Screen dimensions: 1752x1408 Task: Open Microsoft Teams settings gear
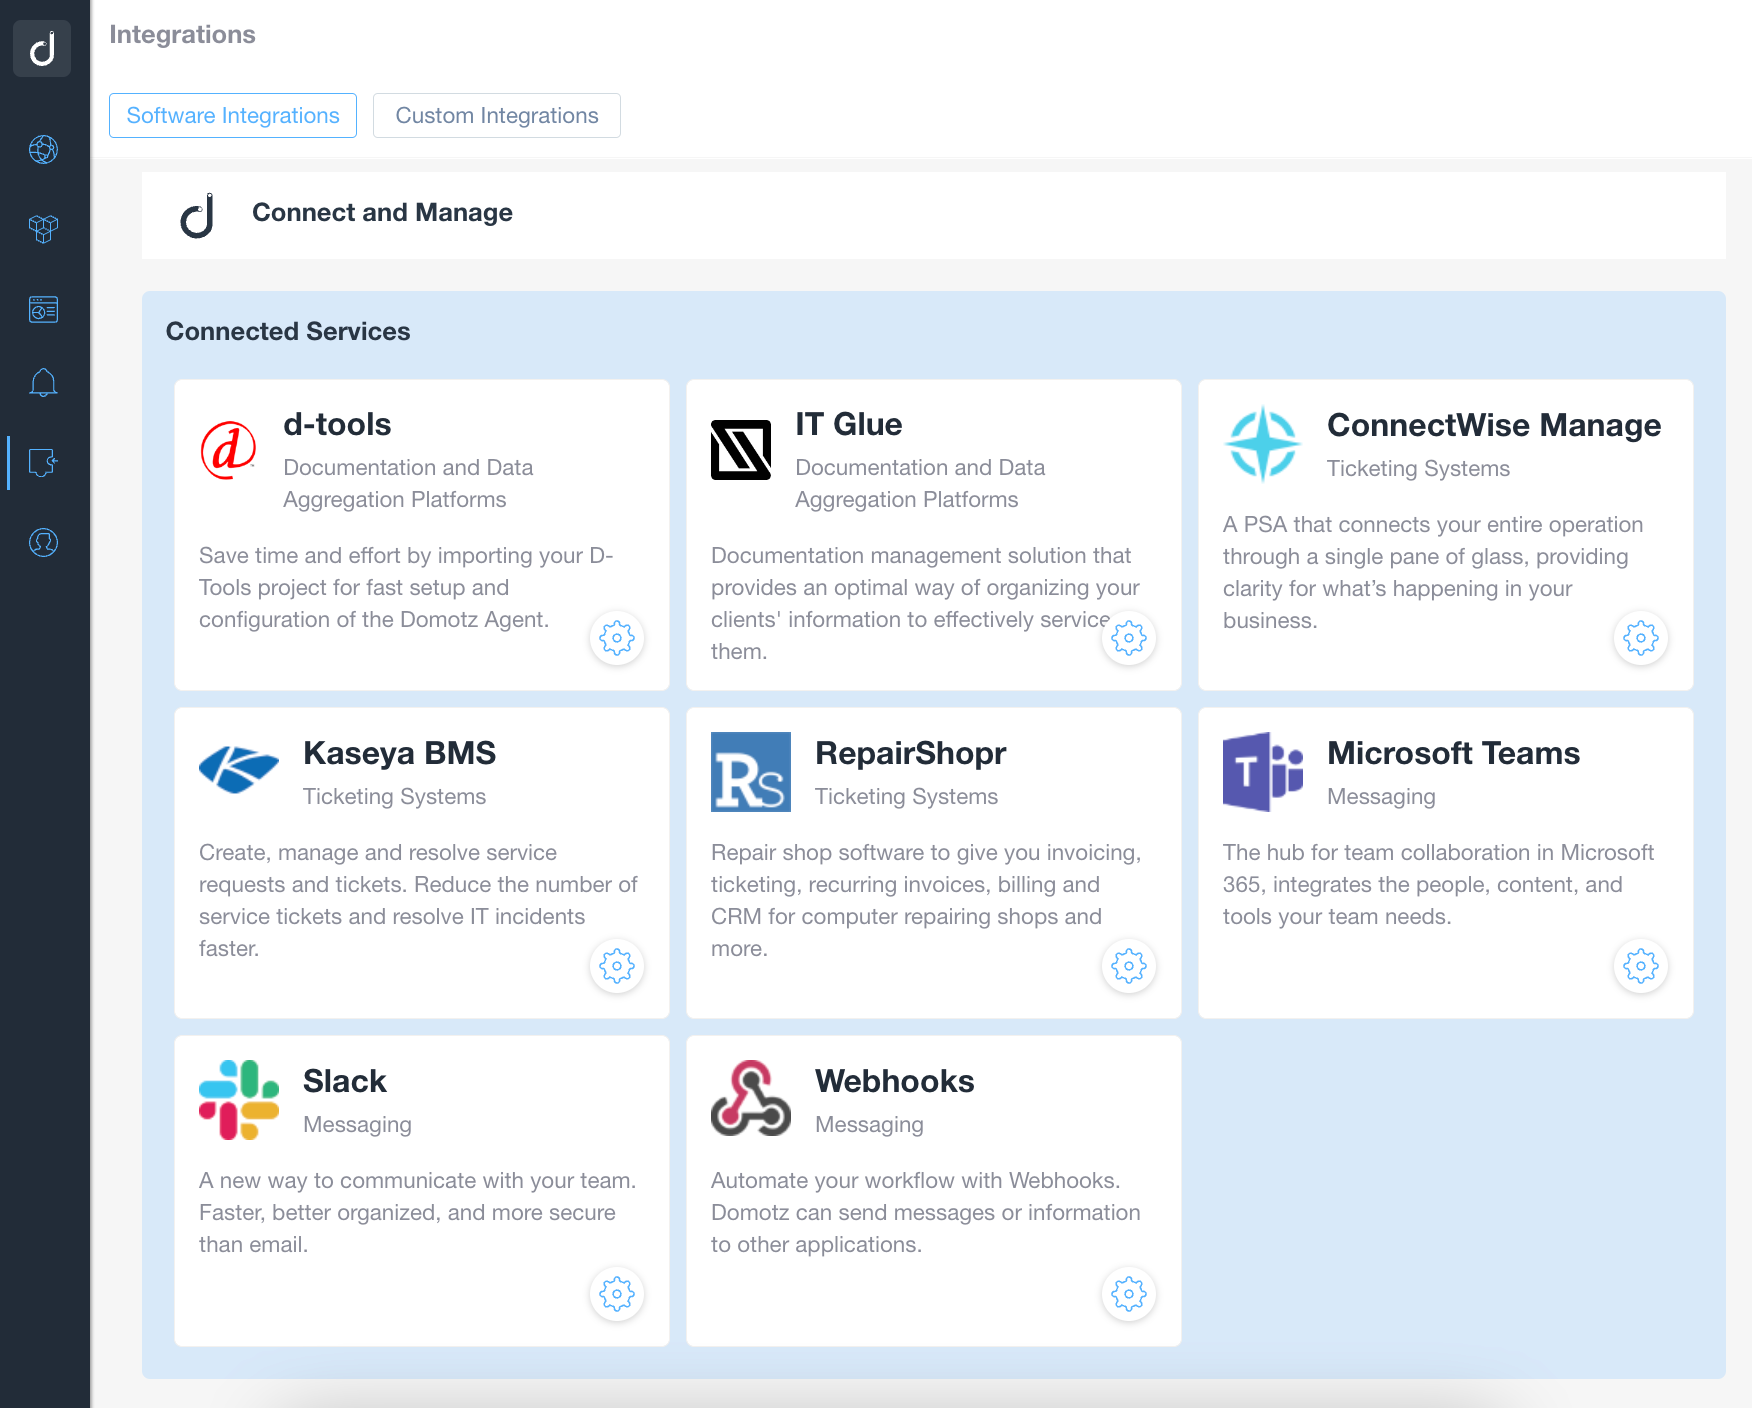coord(1641,966)
